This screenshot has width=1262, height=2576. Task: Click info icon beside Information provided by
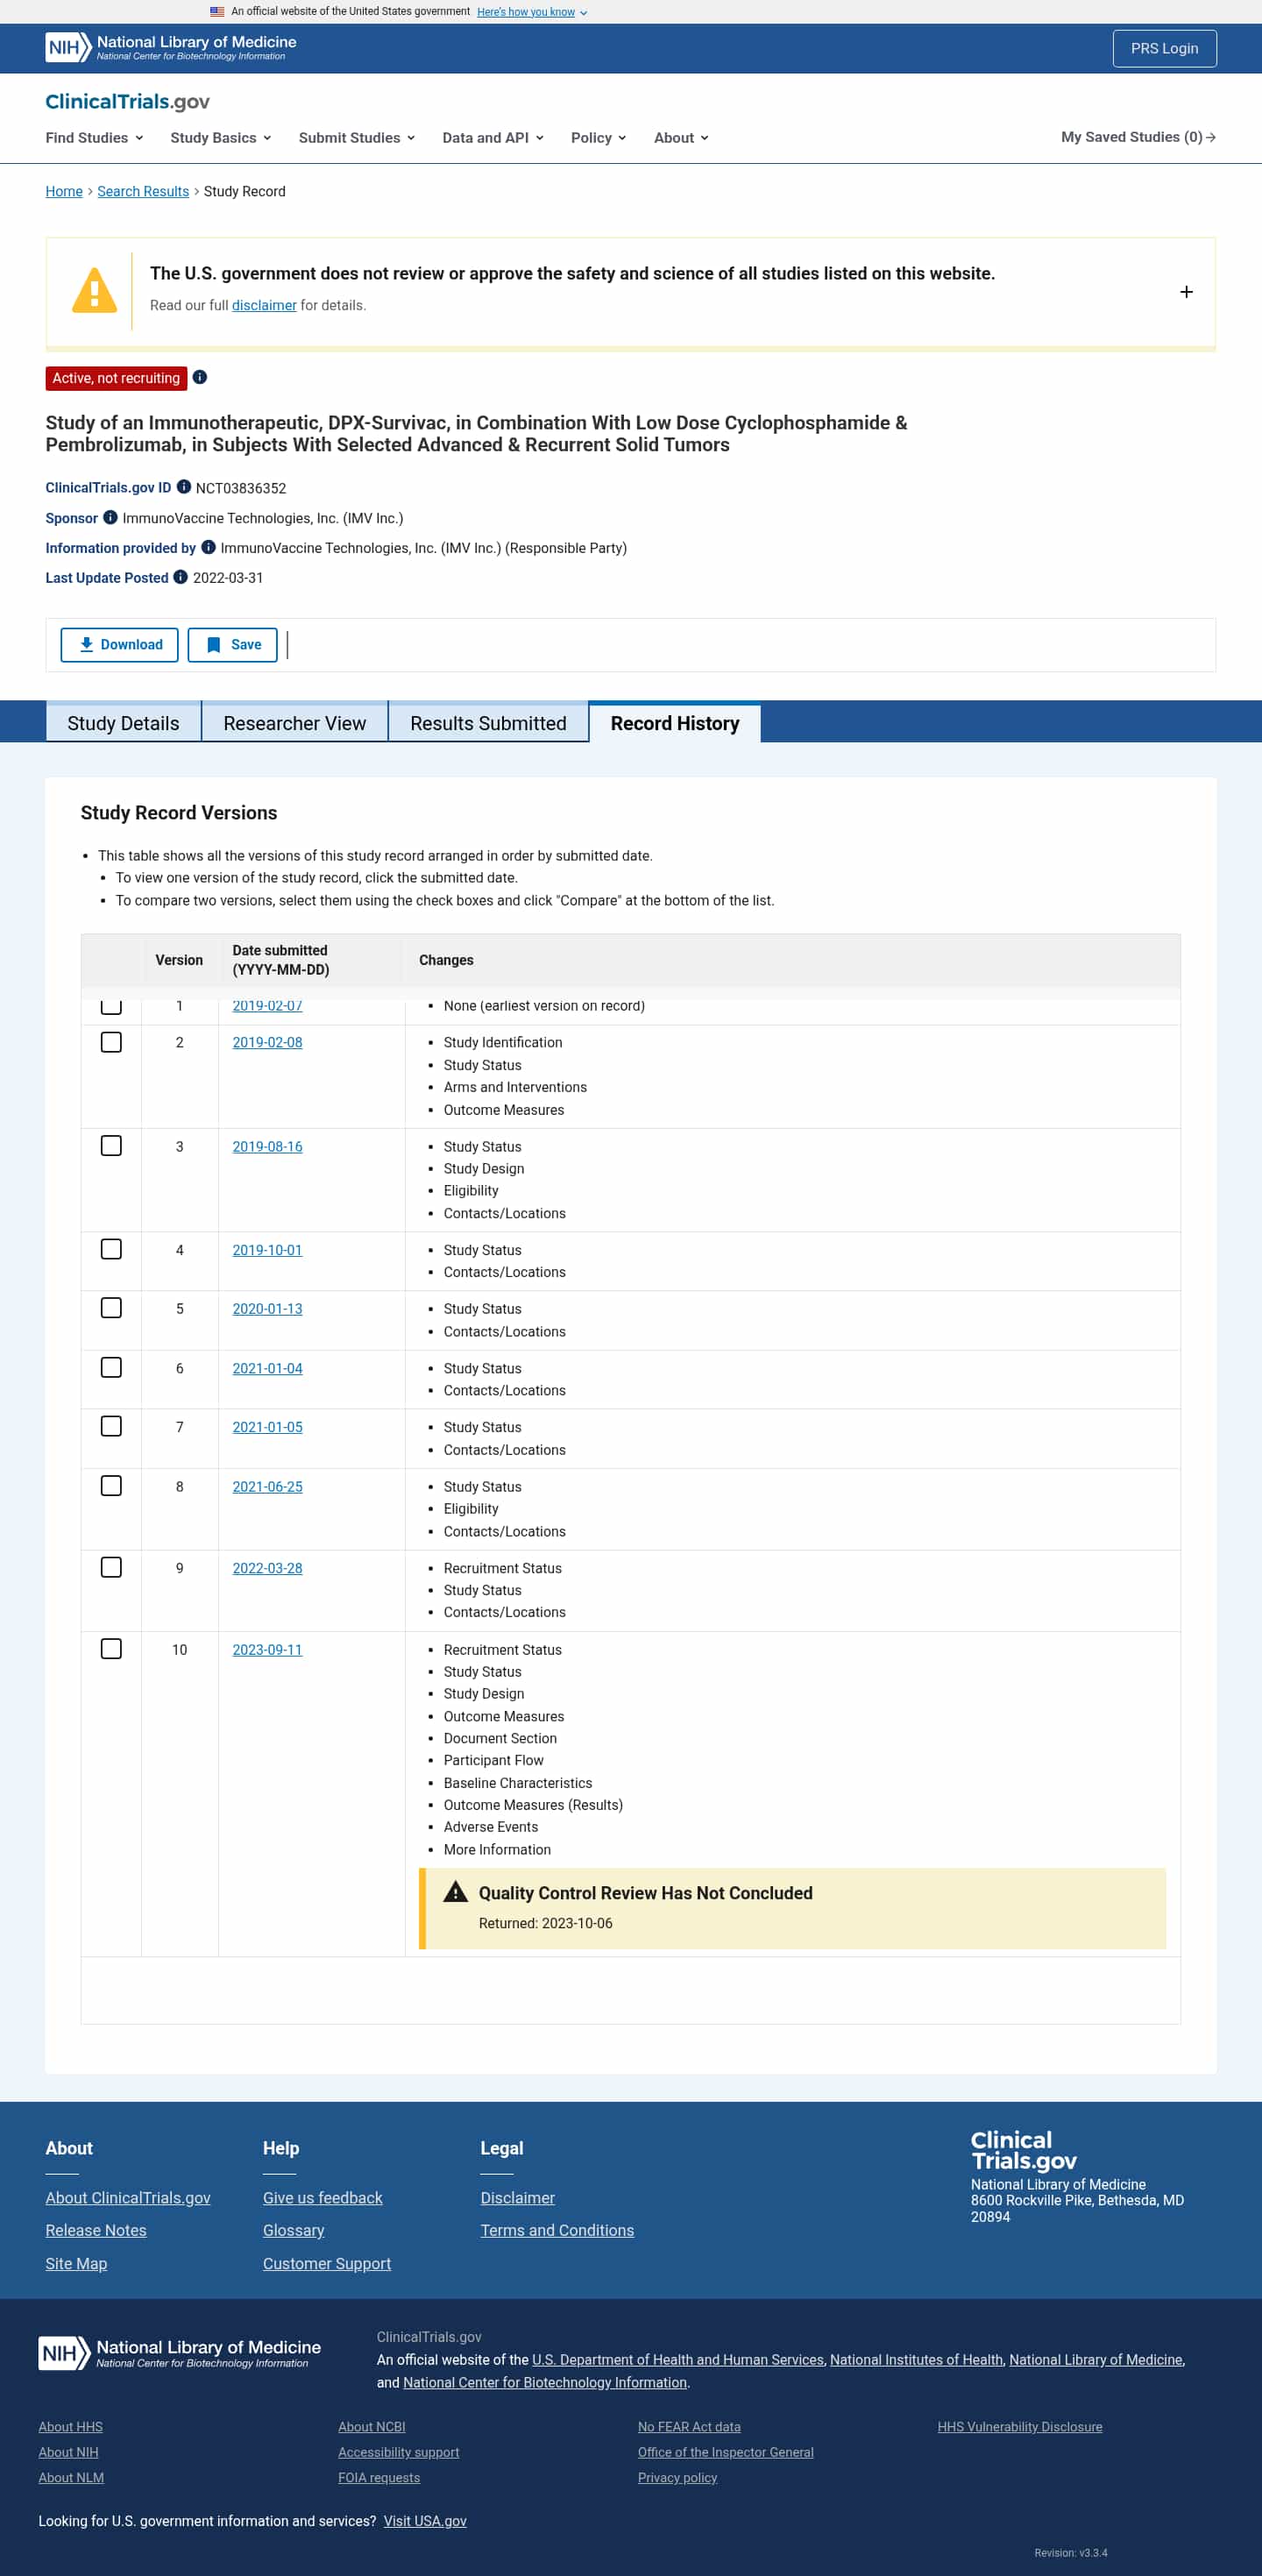click(208, 547)
